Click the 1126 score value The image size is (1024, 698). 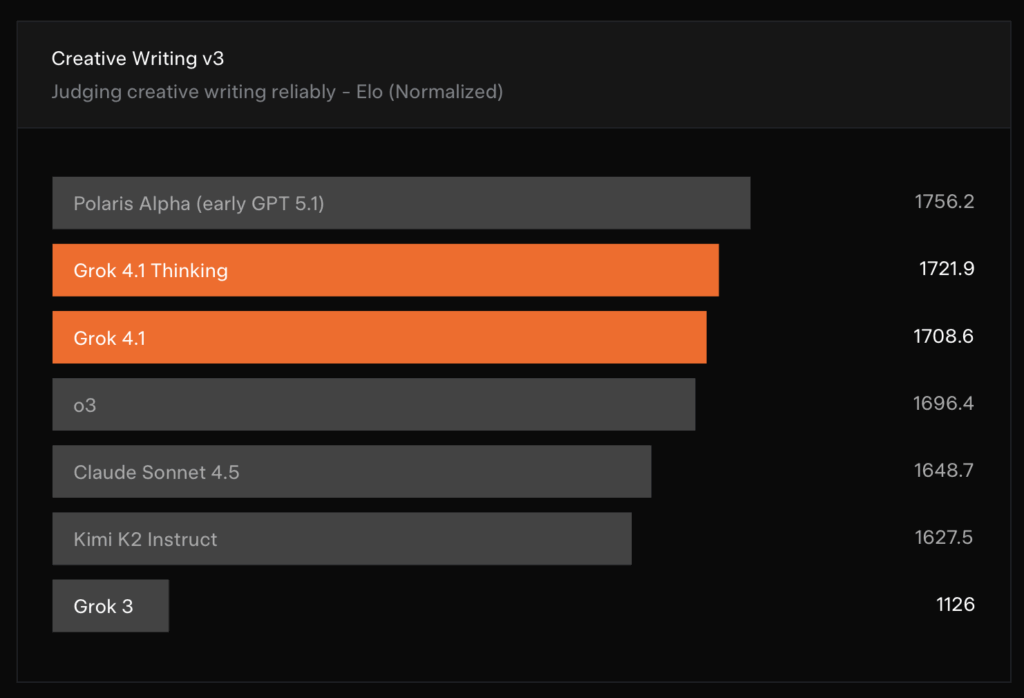[x=955, y=605]
